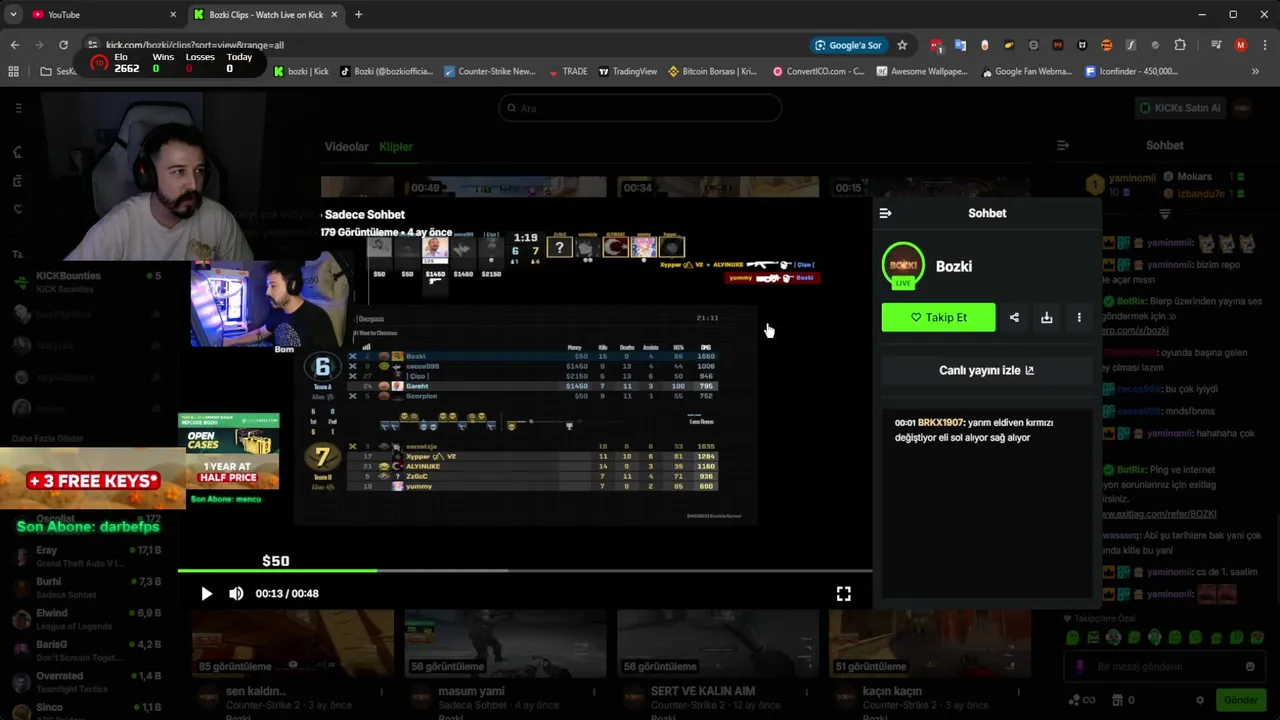Image resolution: width=1280 pixels, height=720 pixels.
Task: Open emoji picker in chat input
Action: click(1250, 666)
